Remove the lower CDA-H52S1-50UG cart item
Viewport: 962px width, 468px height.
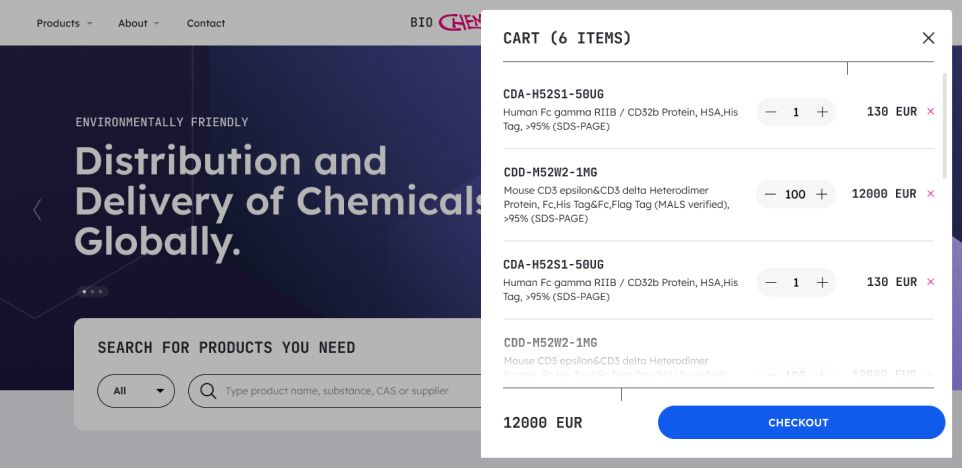pos(931,282)
